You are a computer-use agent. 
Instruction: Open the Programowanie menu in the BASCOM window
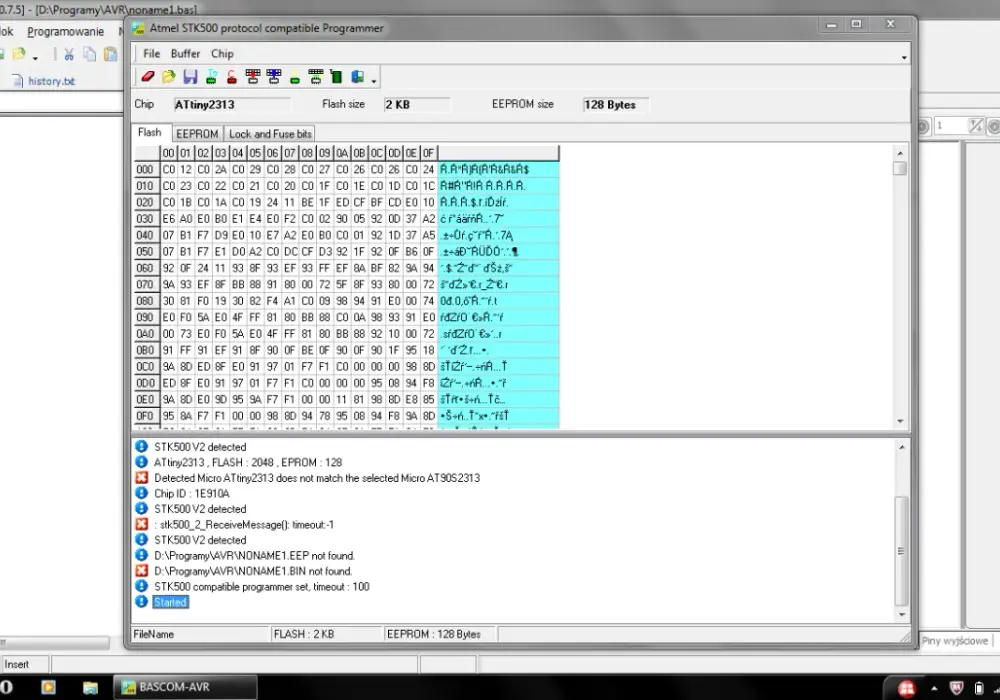coord(65,31)
